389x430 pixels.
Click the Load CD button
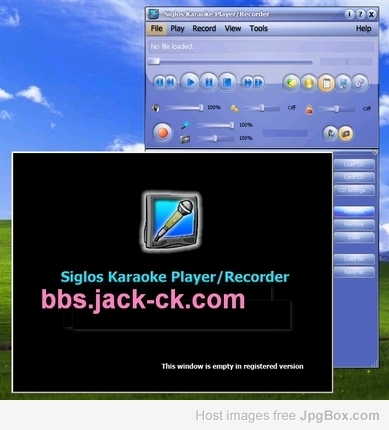(354, 164)
